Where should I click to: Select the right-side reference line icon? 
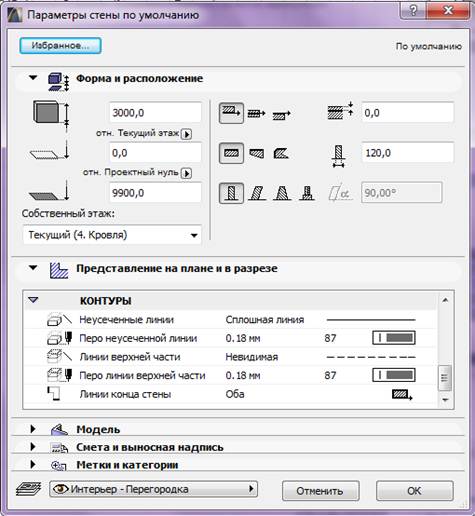click(x=281, y=115)
